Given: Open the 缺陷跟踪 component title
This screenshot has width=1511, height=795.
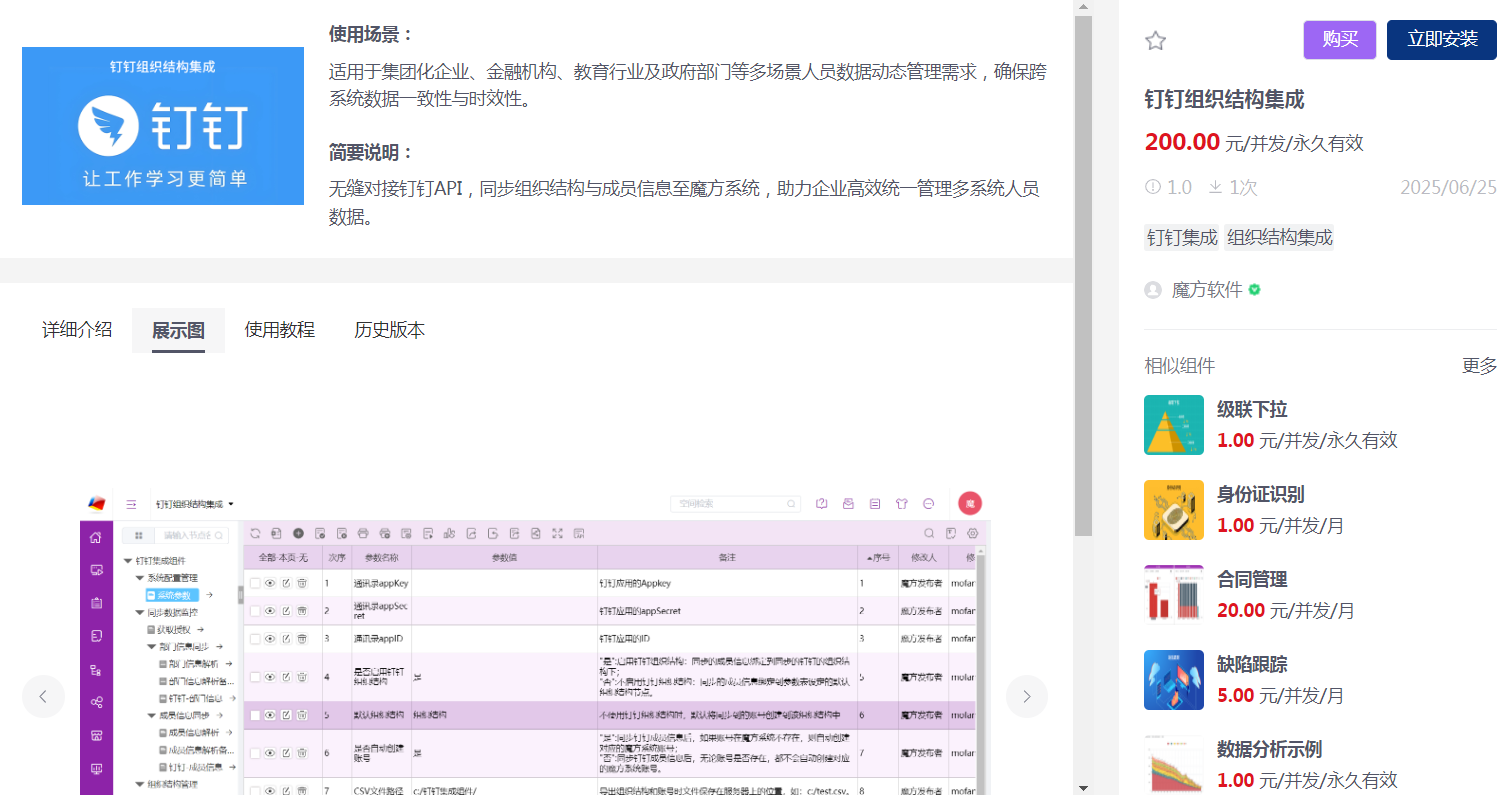Looking at the screenshot, I should (1252, 664).
